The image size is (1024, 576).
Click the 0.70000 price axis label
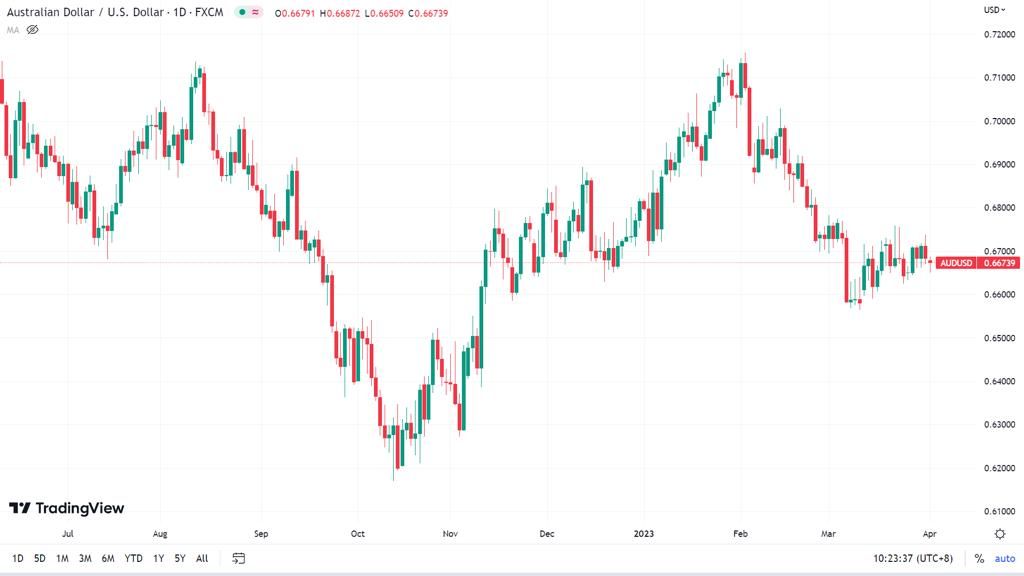999,121
